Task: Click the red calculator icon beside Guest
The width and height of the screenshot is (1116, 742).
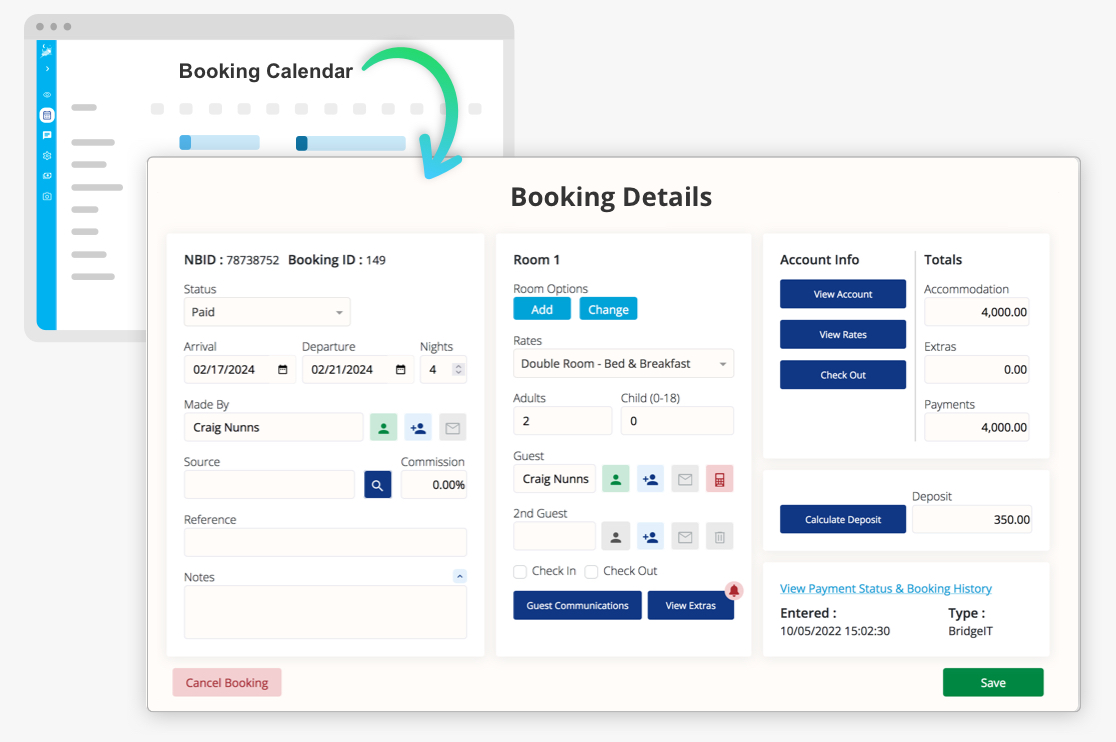Action: [x=719, y=479]
